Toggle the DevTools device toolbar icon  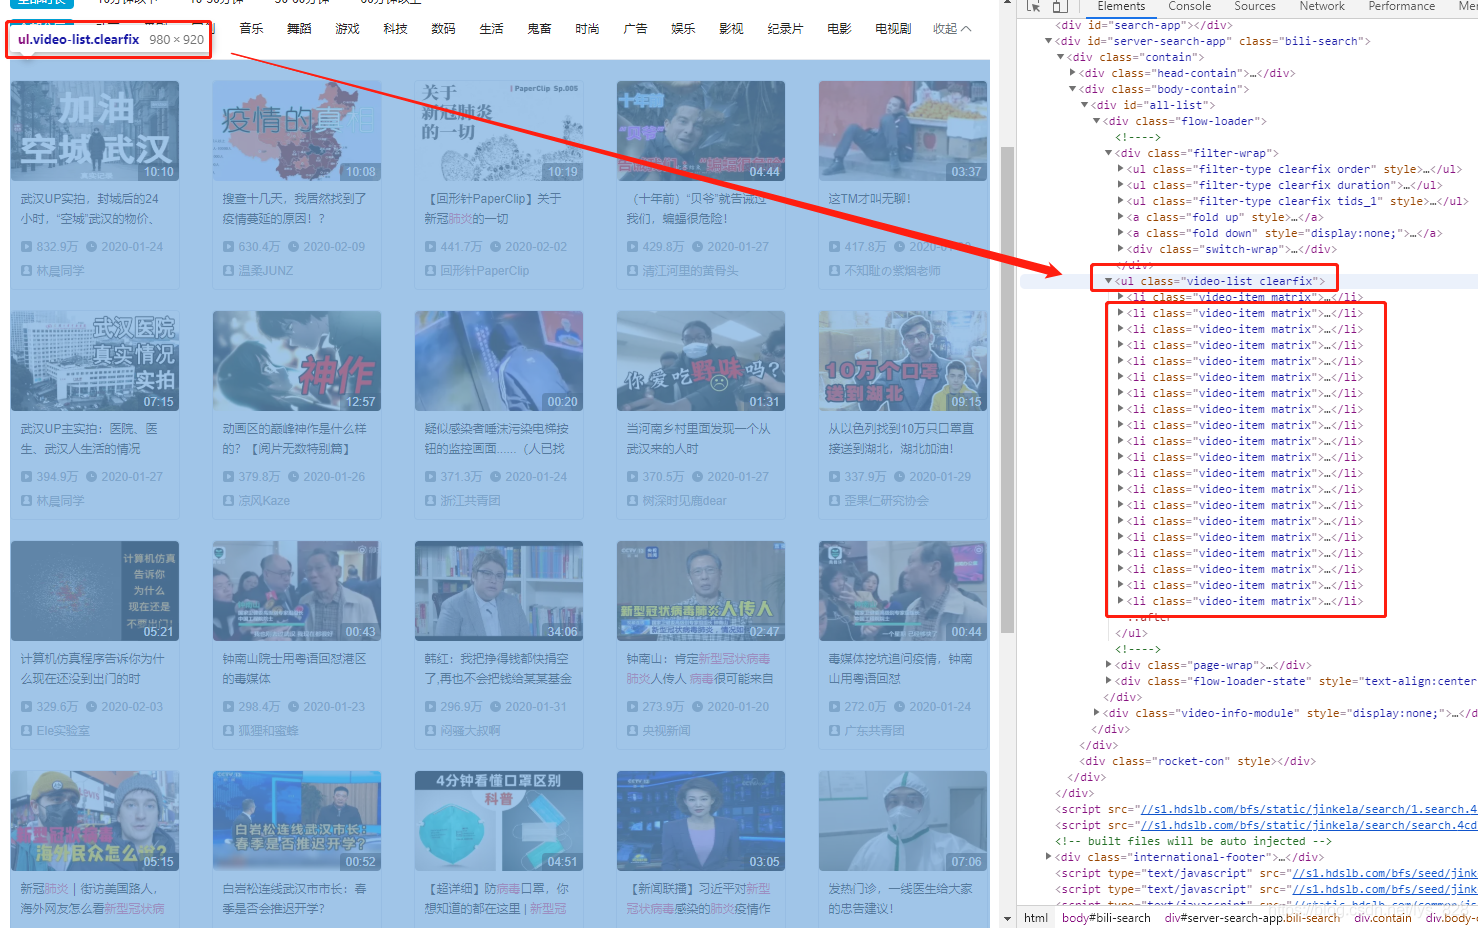[x=1060, y=6]
